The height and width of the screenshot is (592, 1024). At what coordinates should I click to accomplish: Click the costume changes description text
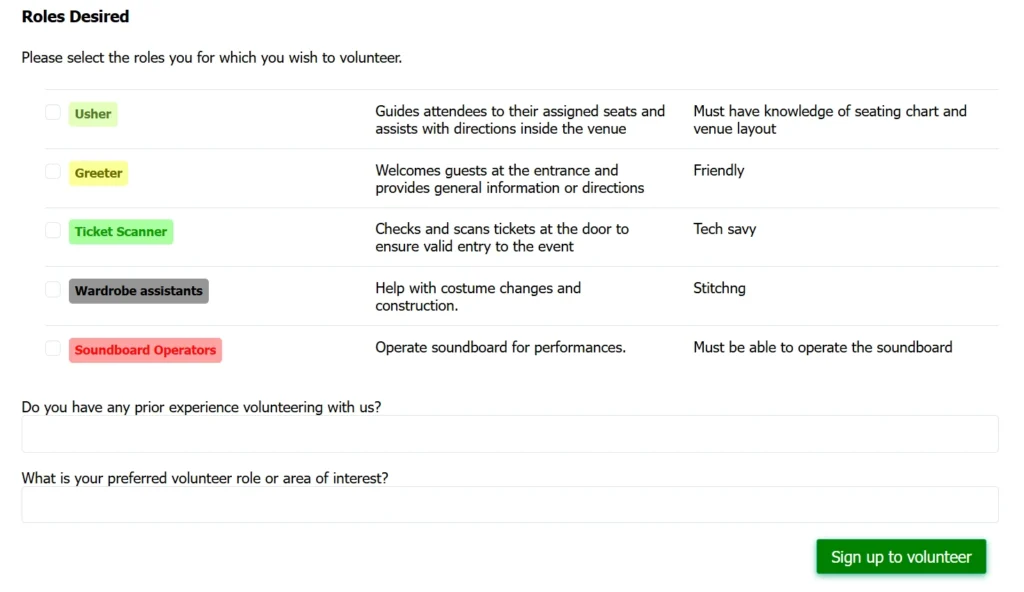[478, 297]
